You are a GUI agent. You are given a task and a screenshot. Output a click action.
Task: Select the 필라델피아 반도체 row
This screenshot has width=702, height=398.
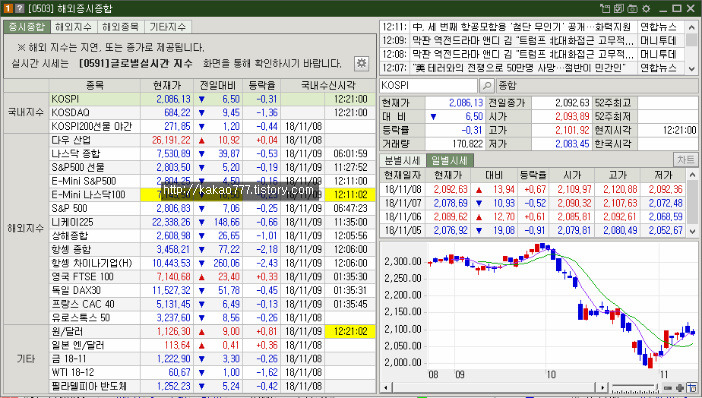(x=212, y=386)
